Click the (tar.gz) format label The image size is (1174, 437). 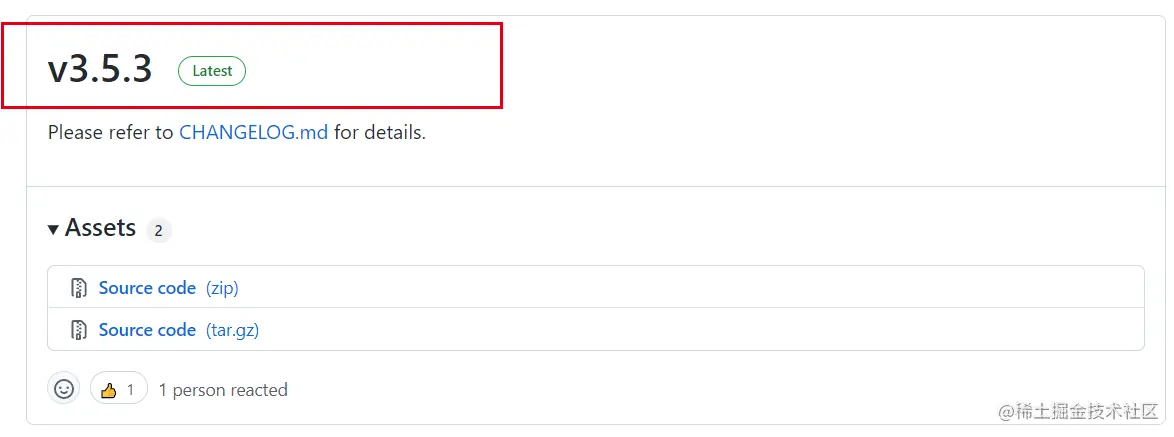click(232, 330)
